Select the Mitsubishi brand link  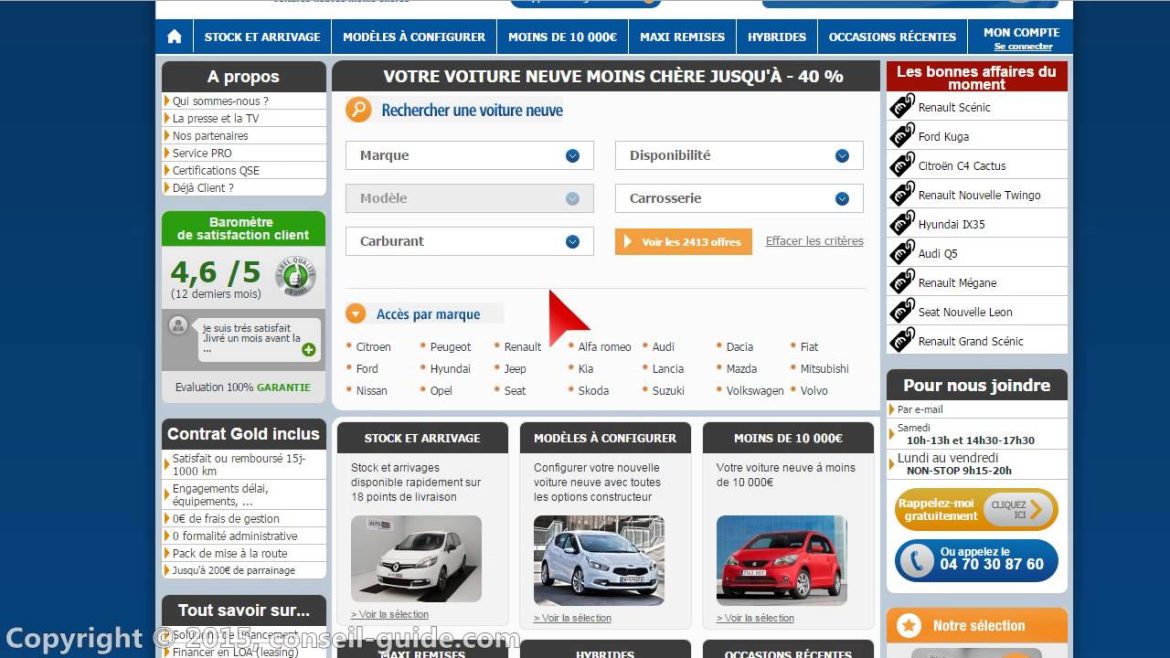(x=825, y=369)
